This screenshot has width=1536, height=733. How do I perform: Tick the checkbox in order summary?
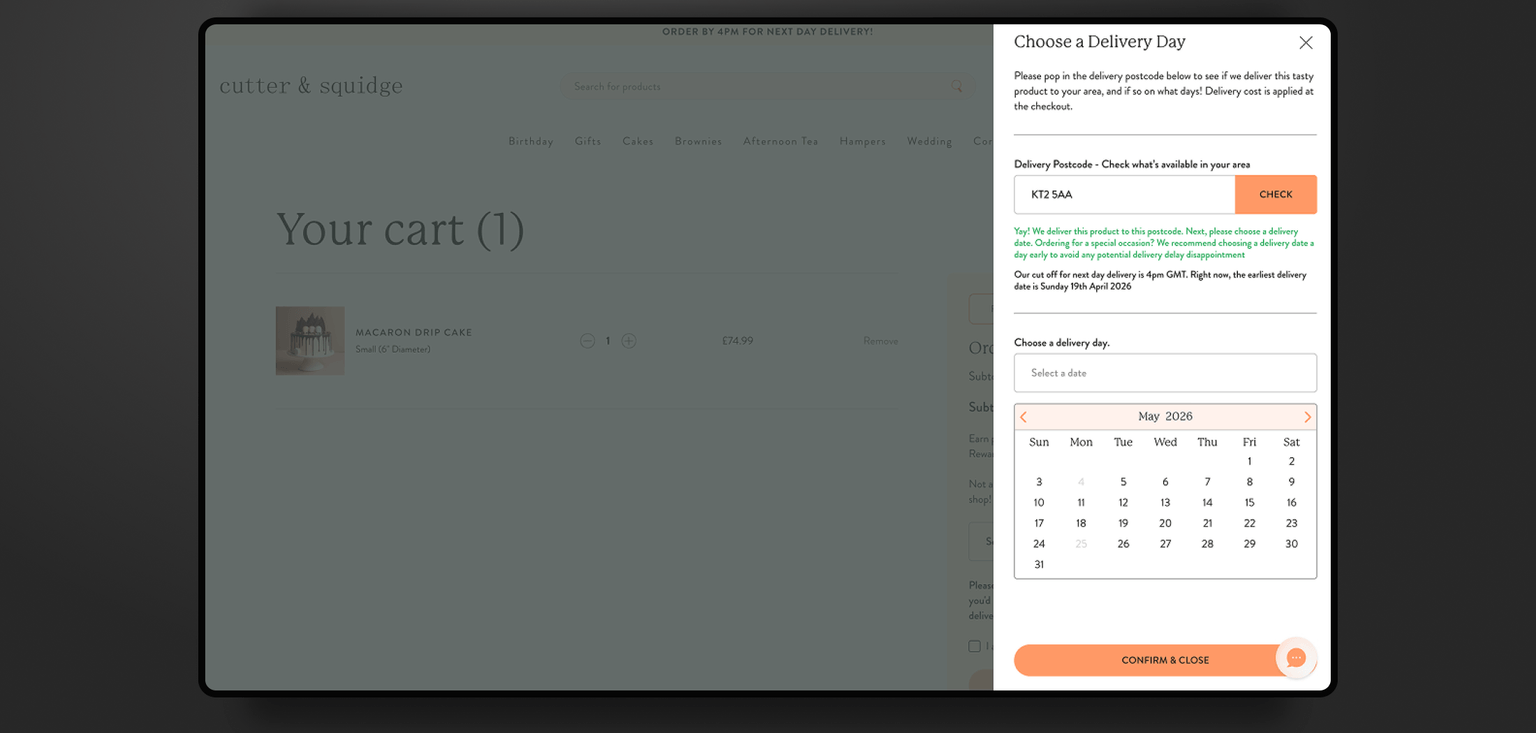[x=974, y=646]
